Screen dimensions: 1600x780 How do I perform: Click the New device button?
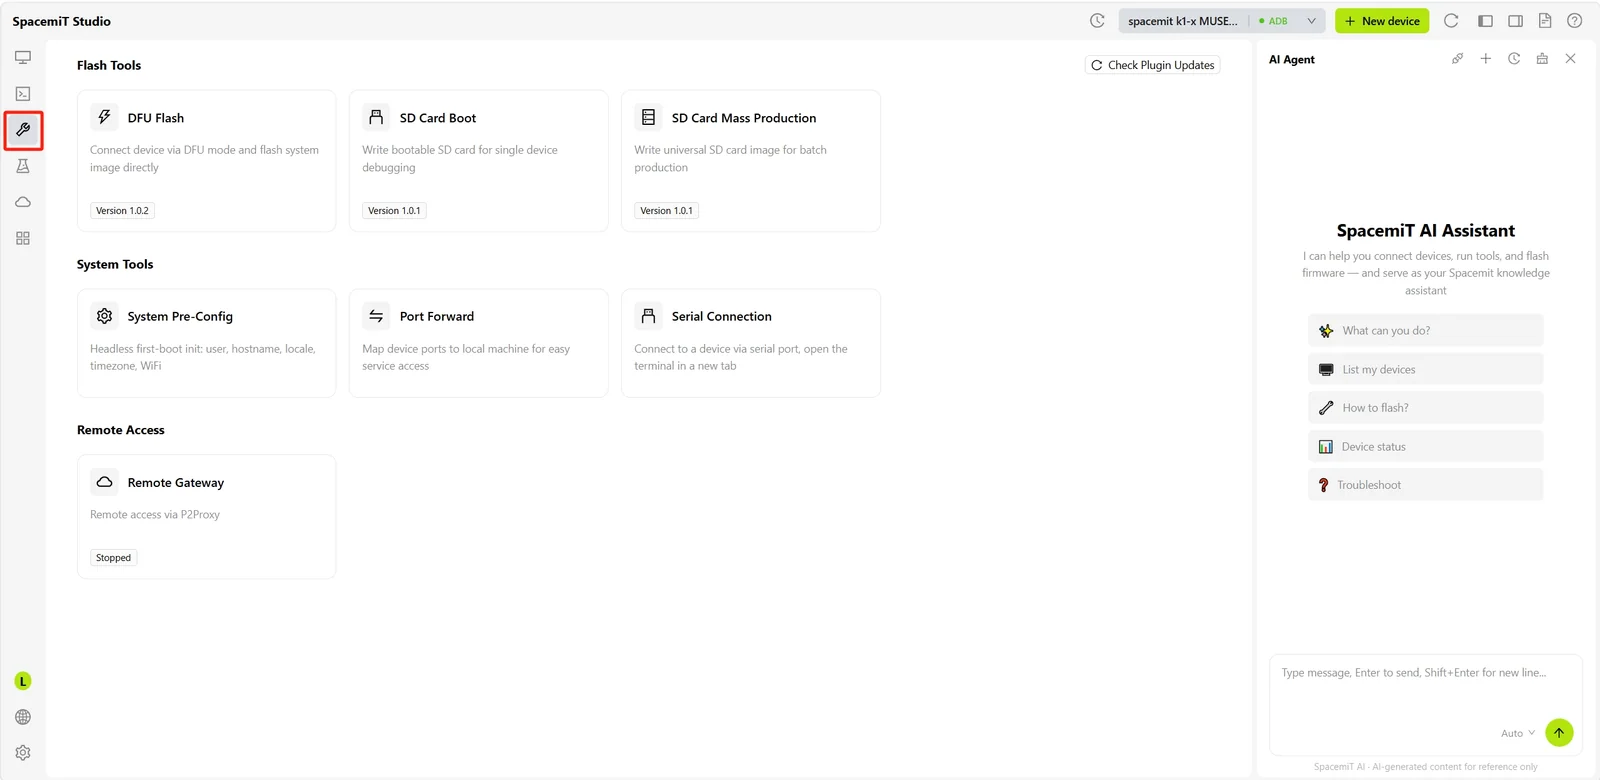[x=1382, y=21]
